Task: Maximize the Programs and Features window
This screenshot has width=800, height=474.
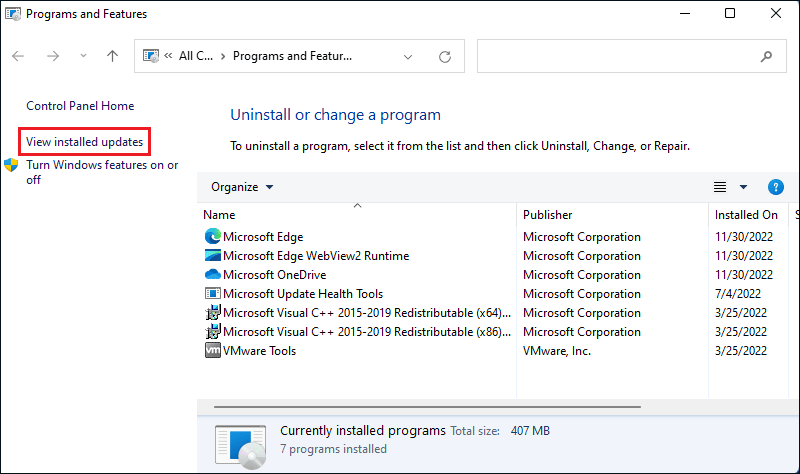Action: tap(730, 13)
